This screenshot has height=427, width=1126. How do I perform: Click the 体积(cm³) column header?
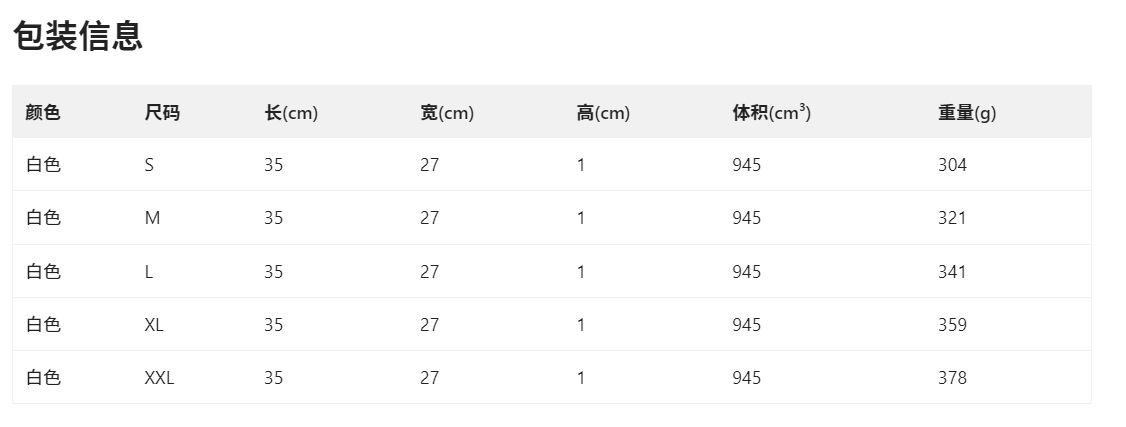[771, 113]
